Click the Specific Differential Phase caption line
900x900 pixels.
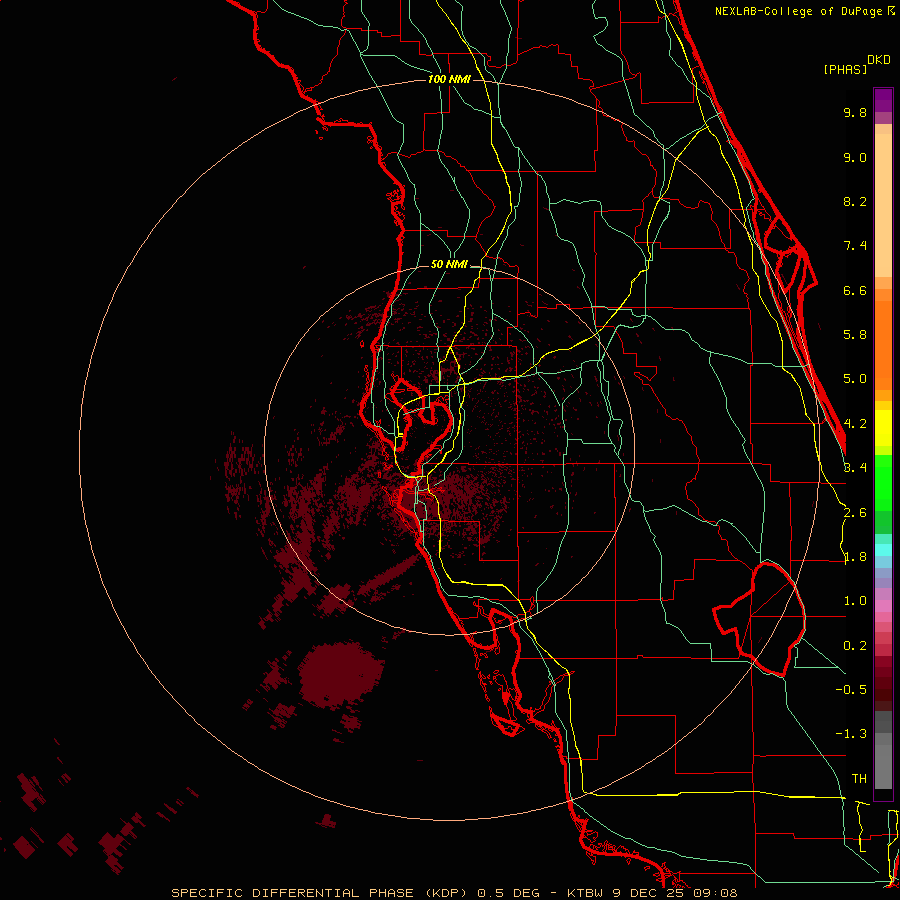click(454, 893)
